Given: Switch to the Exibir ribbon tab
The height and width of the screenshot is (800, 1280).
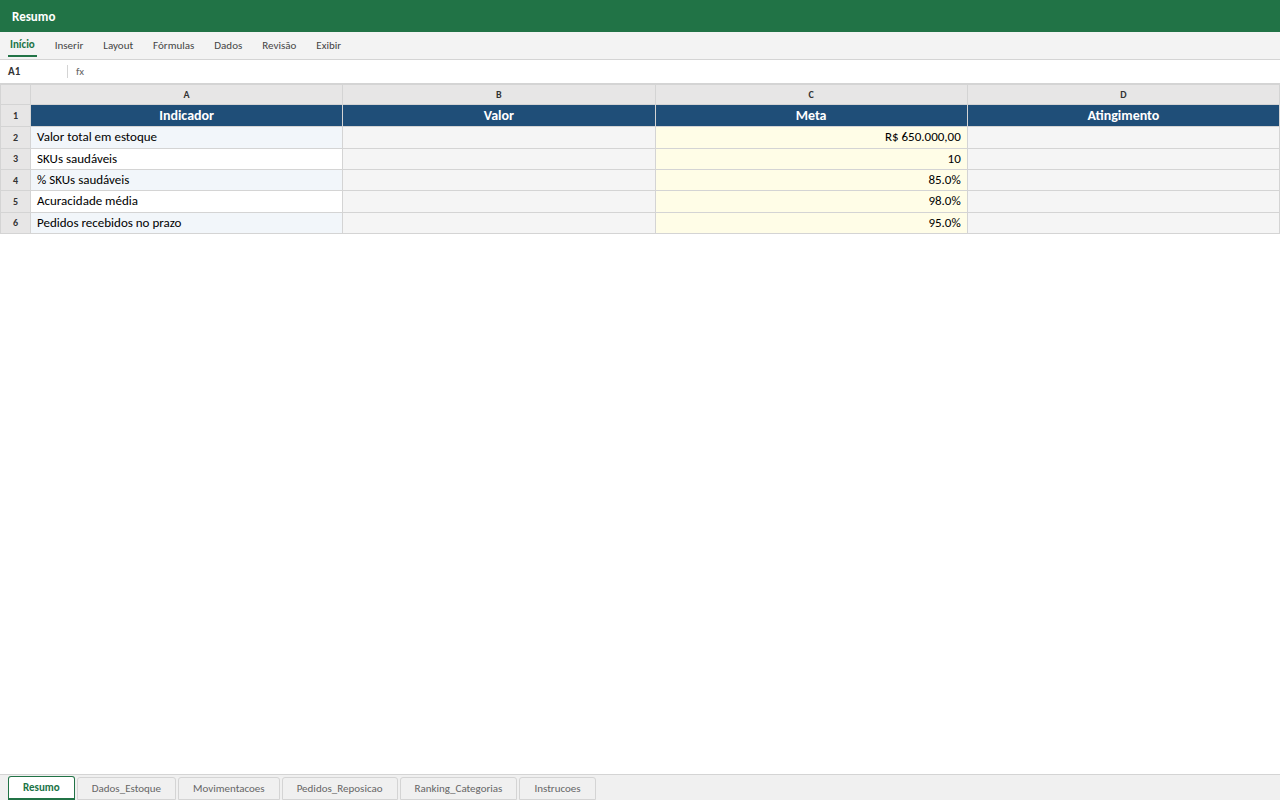Looking at the screenshot, I should coord(328,46).
